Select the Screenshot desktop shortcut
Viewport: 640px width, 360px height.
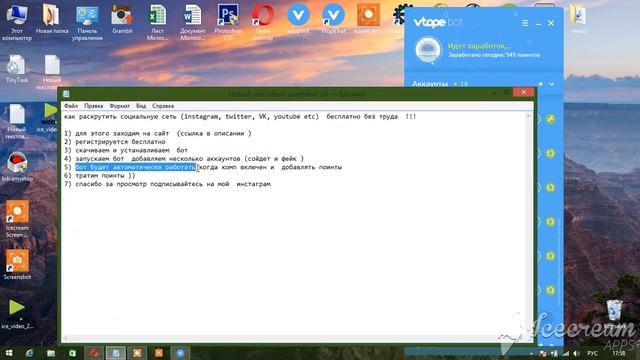click(17, 265)
